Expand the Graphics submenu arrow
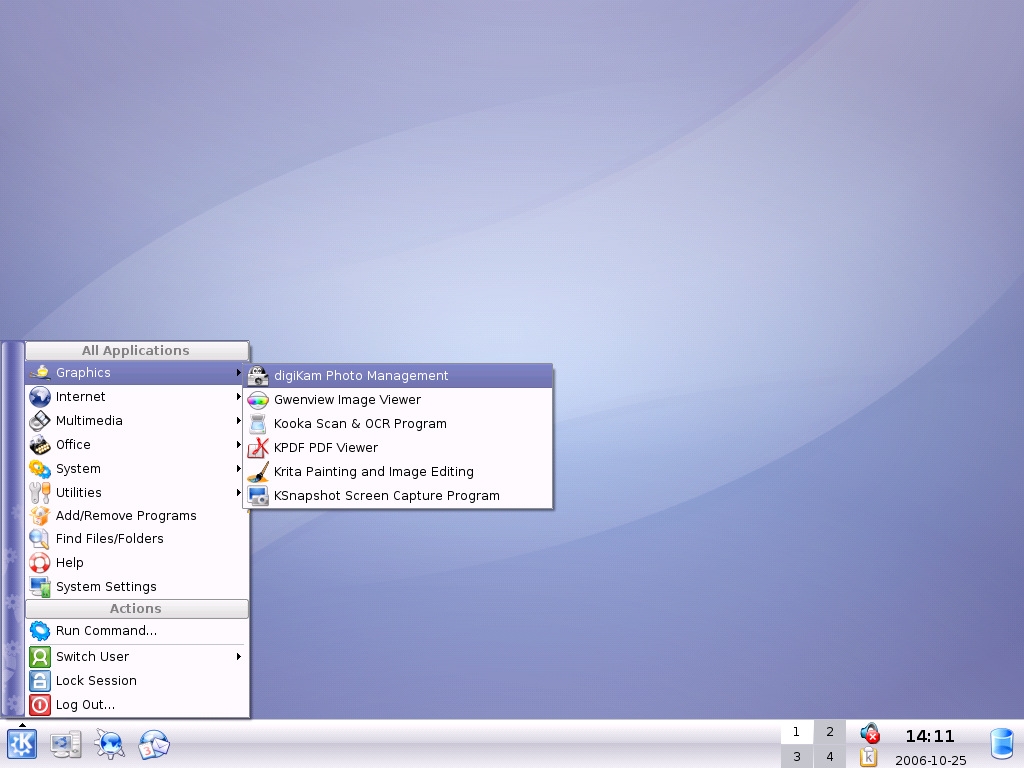Viewport: 1024px width, 768px height. pos(239,373)
